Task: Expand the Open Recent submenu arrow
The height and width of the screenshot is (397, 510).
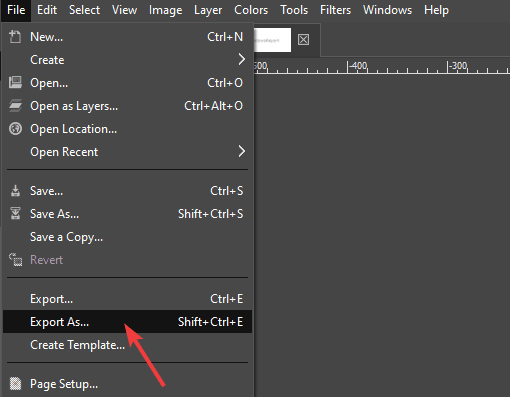Action: [242, 152]
